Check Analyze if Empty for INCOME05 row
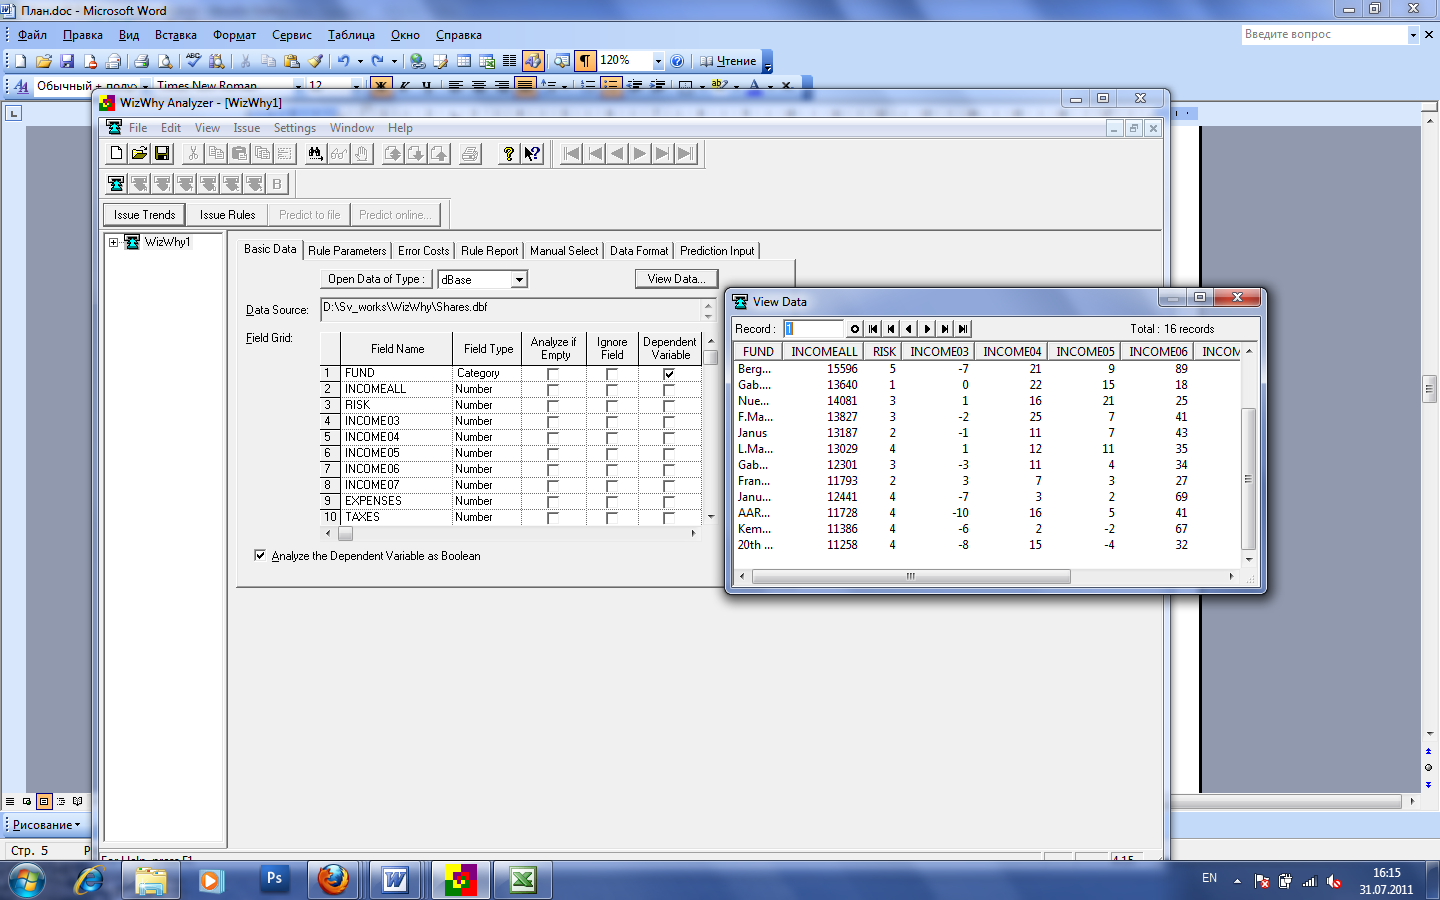Viewport: 1440px width, 900px height. coord(553,454)
